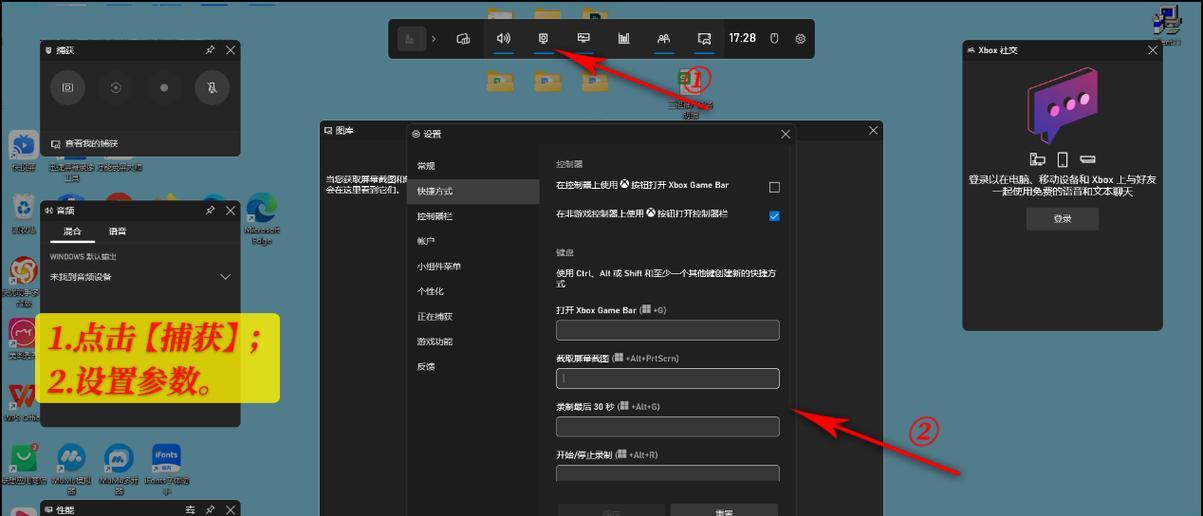
Task: Close the Audio (音频) widget
Action: click(x=231, y=211)
